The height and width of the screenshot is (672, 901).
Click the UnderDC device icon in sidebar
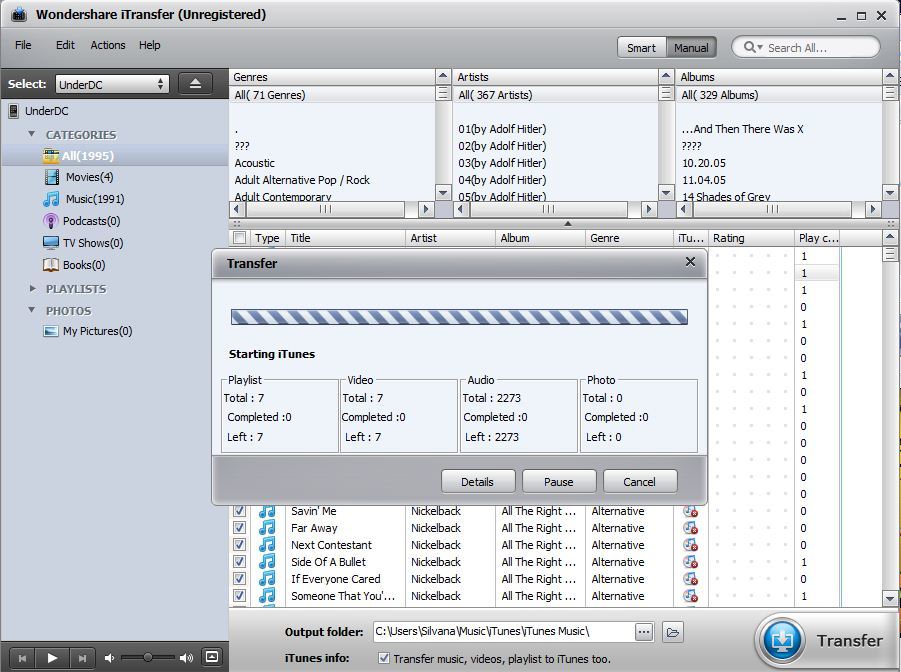[13, 111]
